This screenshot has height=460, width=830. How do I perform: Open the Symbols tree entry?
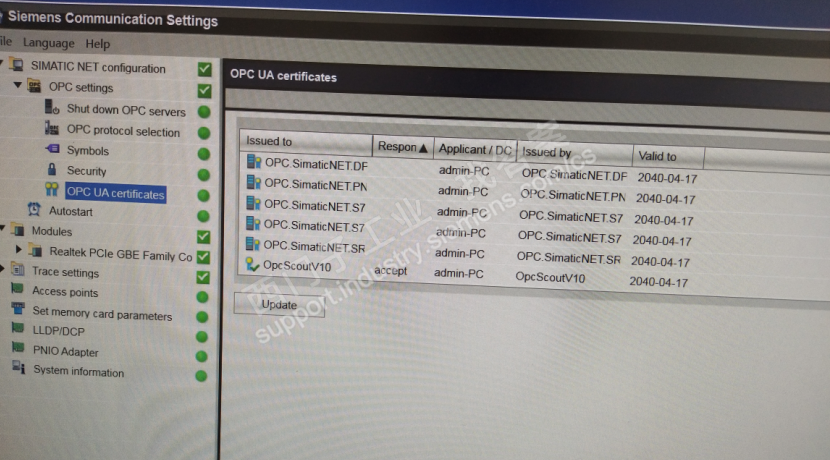tap(88, 151)
